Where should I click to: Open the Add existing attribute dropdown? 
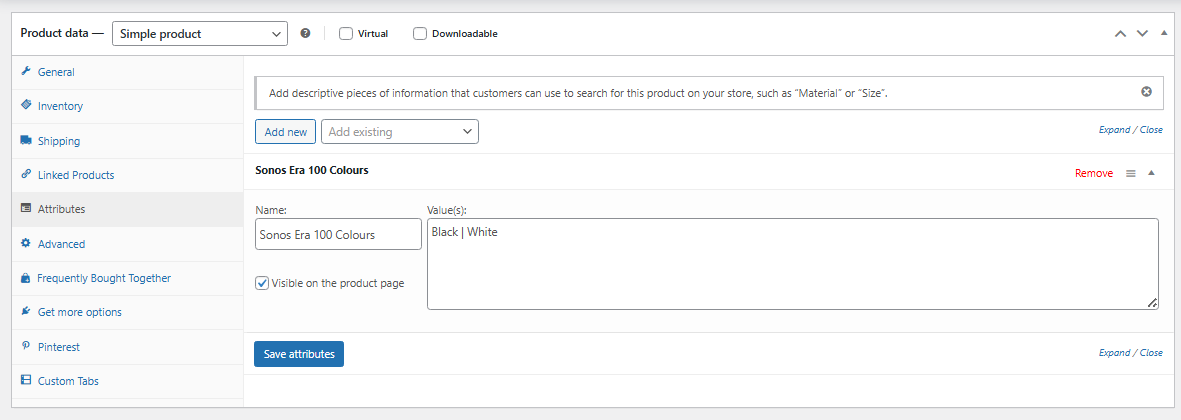coord(400,132)
